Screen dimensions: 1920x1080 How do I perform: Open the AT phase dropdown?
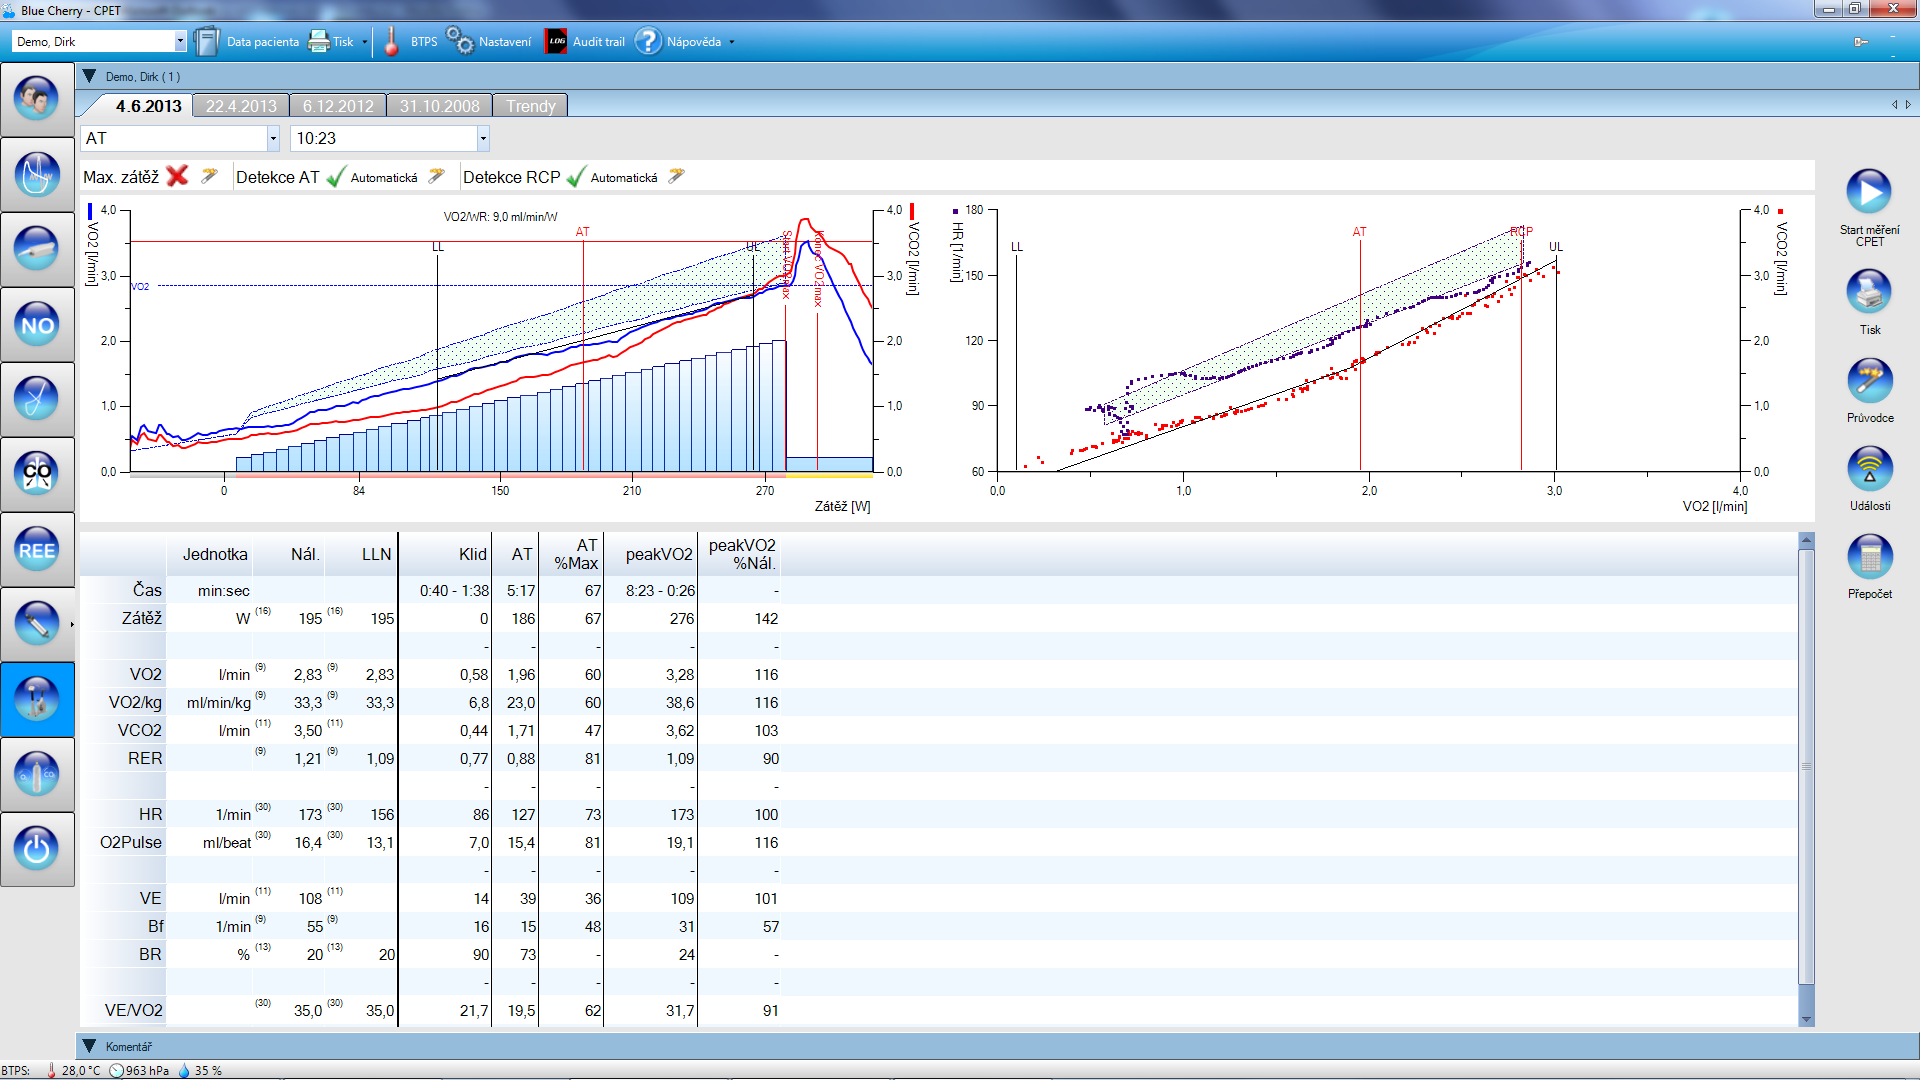click(273, 139)
